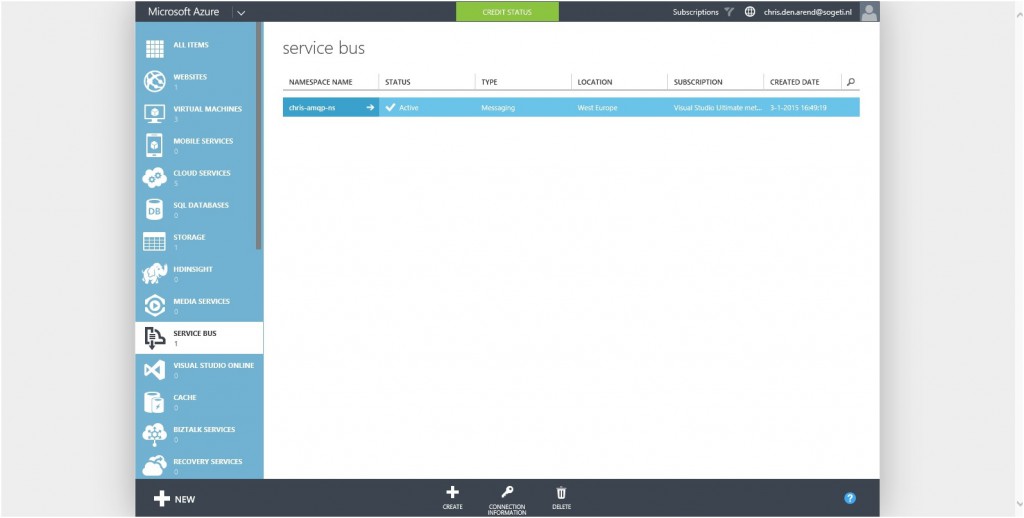Open SQL Databases DB icon
This screenshot has height=518, width=1024.
(155, 209)
